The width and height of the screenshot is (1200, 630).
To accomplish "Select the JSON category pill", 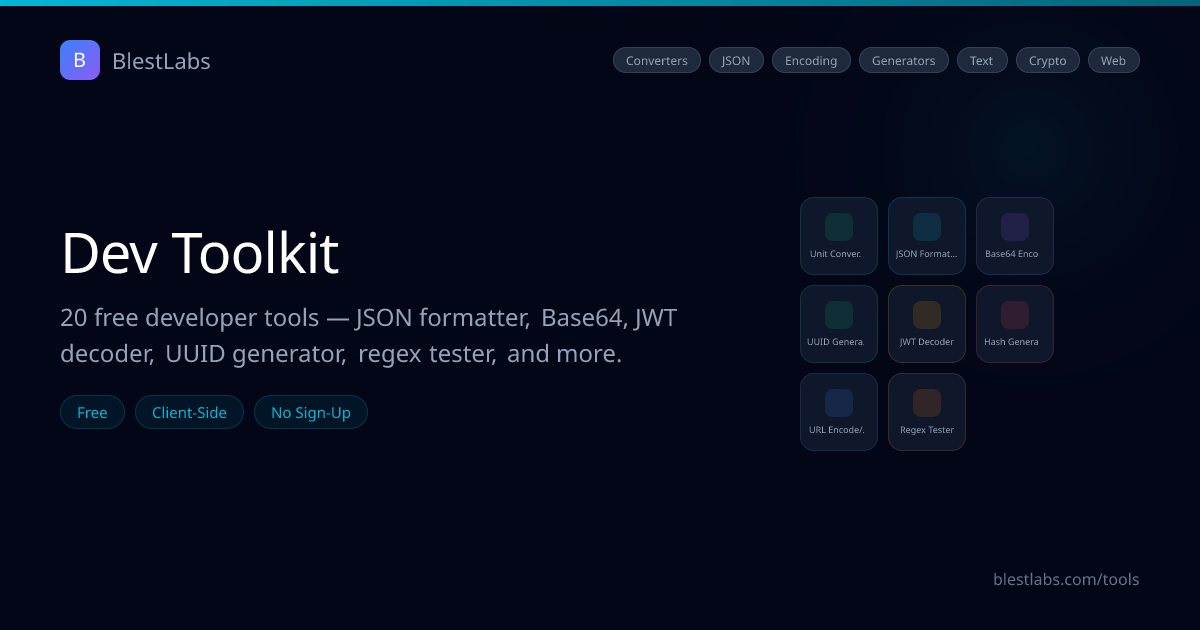I will tap(736, 60).
